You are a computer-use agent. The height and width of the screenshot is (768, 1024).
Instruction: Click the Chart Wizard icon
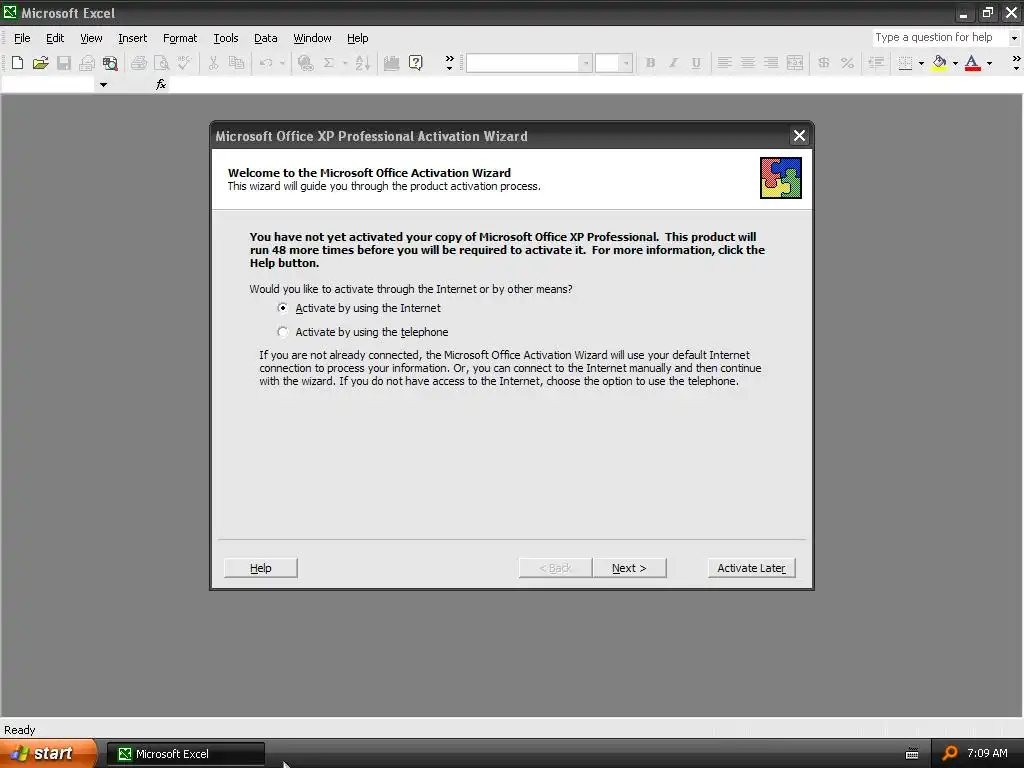391,63
